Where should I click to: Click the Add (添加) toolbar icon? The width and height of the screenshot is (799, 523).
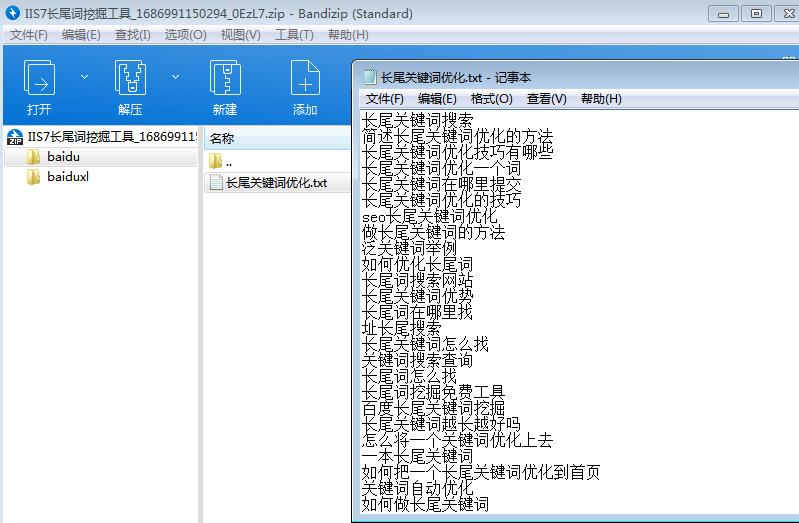(305, 77)
